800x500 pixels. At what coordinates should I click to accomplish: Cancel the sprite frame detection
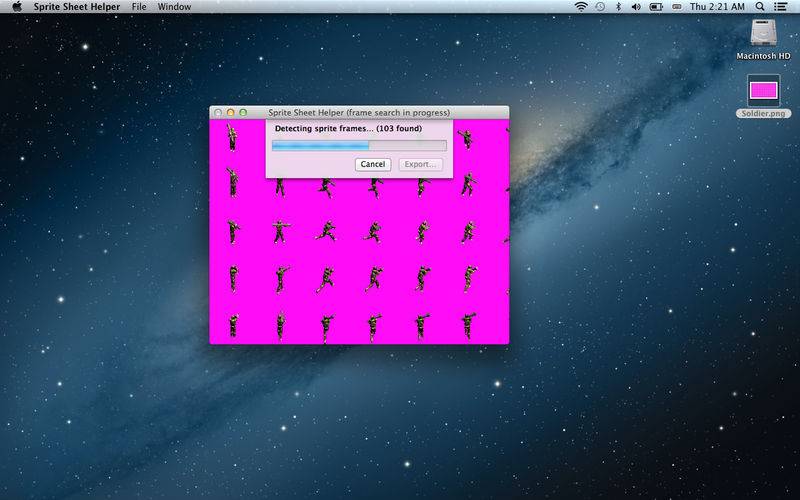[x=373, y=164]
